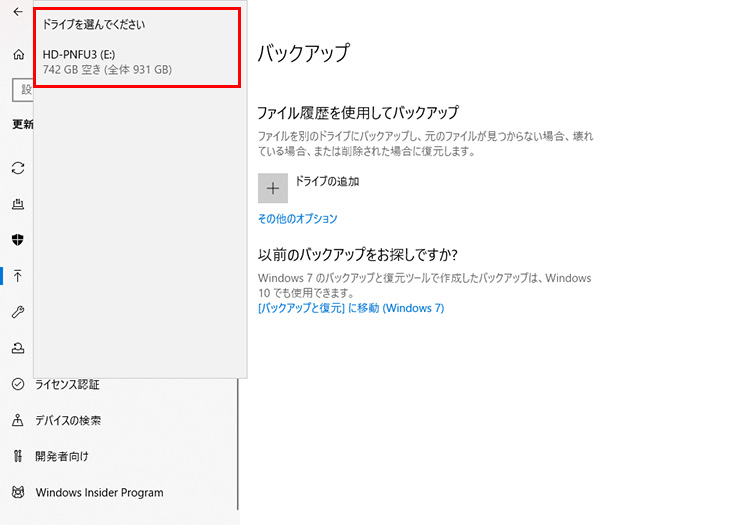Click the back arrow in Settings

tap(17, 12)
